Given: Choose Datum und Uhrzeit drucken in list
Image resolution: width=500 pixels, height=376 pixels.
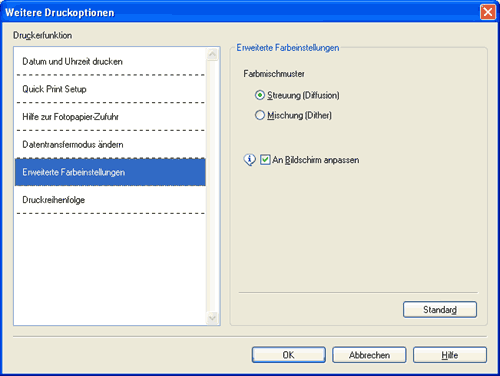Looking at the screenshot, I should [110, 62].
